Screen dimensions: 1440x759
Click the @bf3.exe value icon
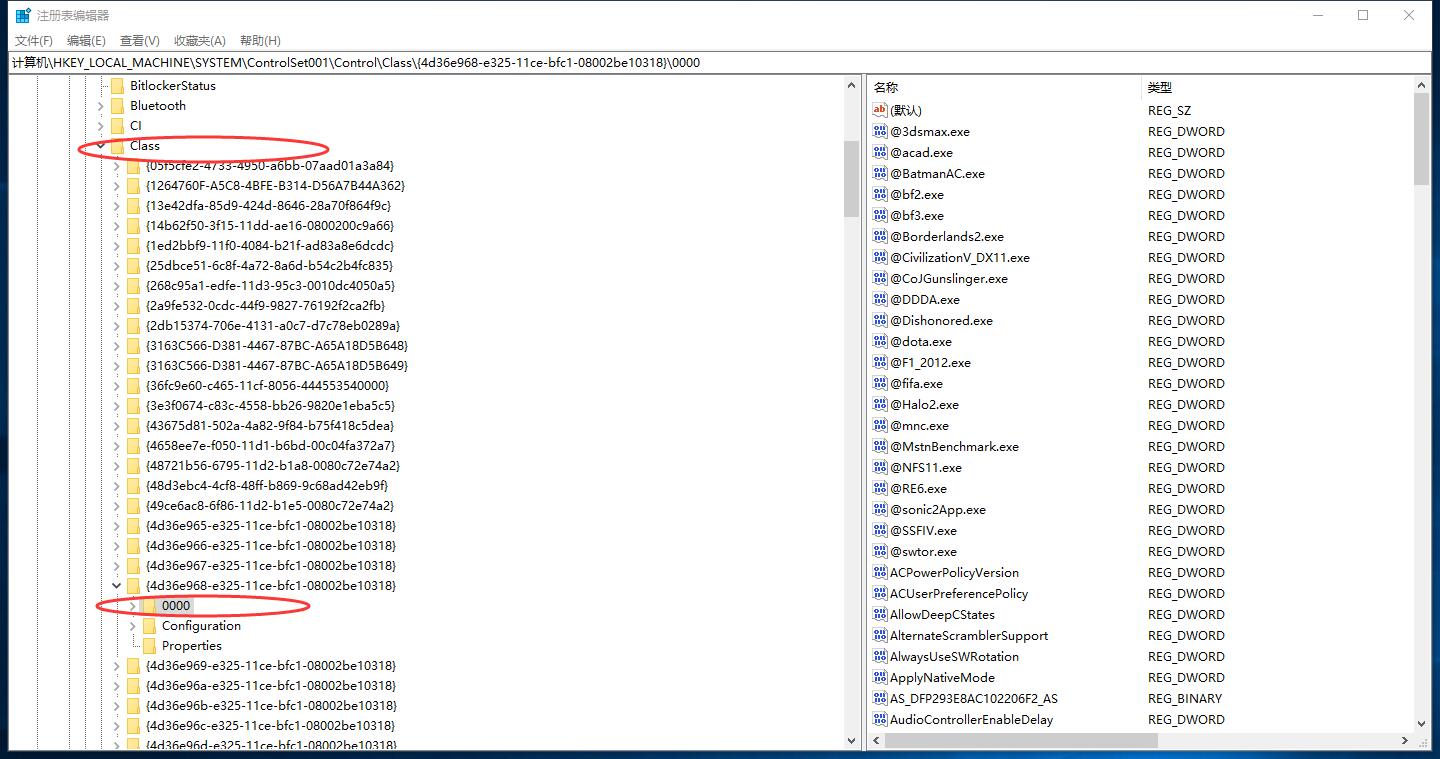click(880, 215)
